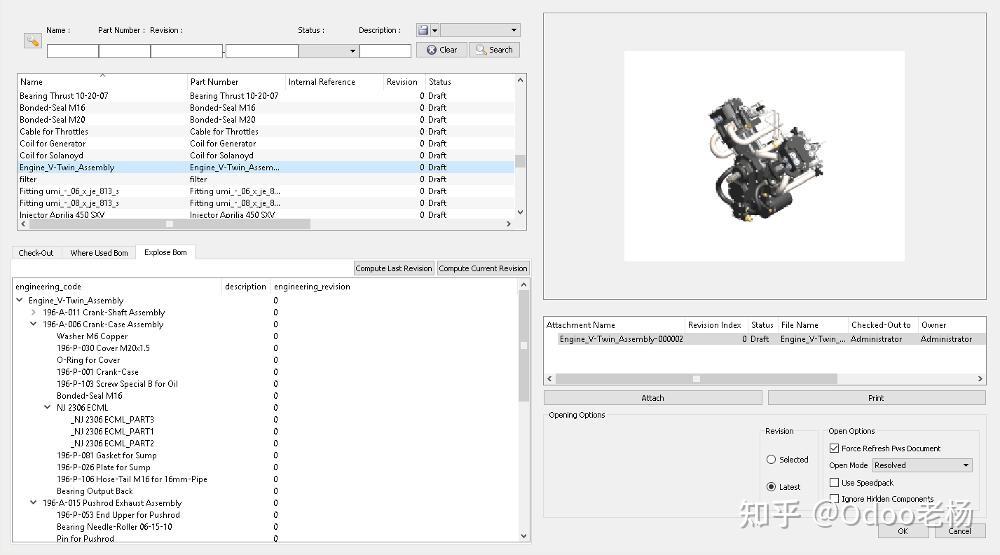Switch to Check-Out tab

click(36, 253)
